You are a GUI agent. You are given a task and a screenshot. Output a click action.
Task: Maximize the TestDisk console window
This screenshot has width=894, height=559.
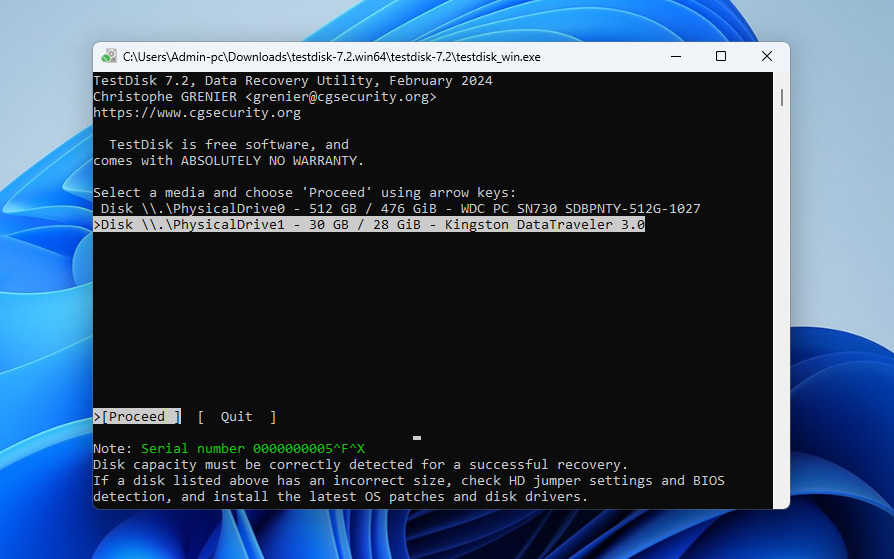point(721,56)
